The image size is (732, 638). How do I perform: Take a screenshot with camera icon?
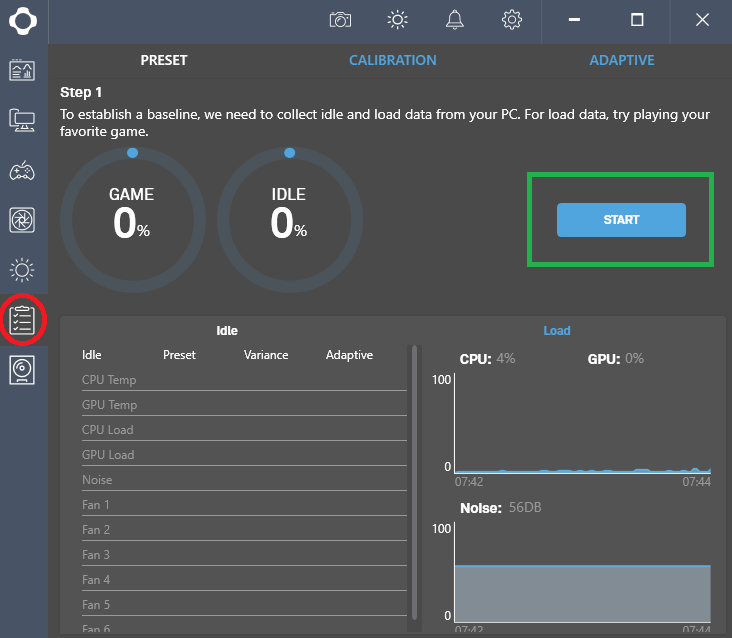pyautogui.click(x=340, y=20)
